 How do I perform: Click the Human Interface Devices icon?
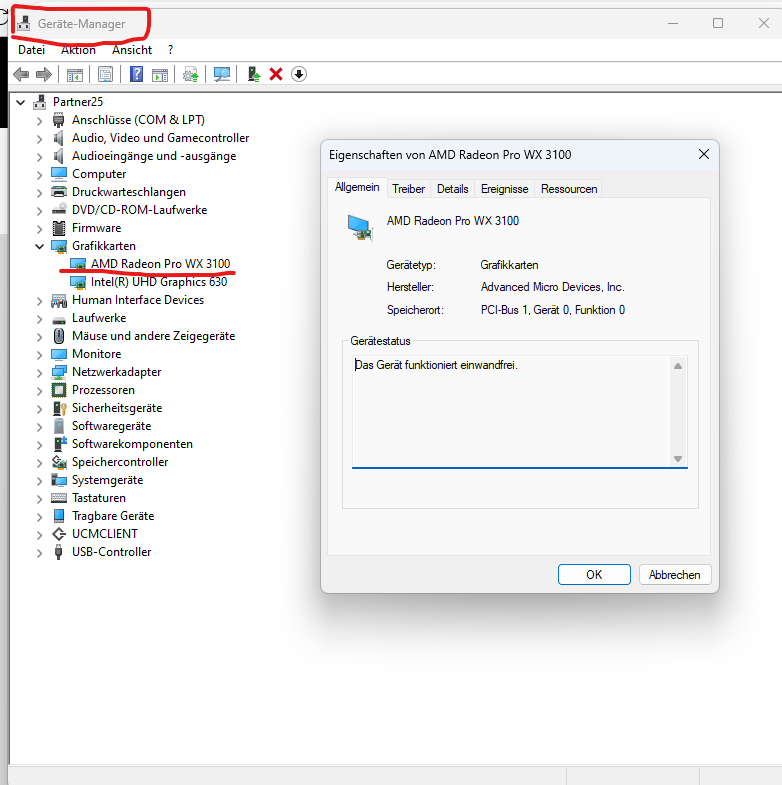pyautogui.click(x=59, y=300)
